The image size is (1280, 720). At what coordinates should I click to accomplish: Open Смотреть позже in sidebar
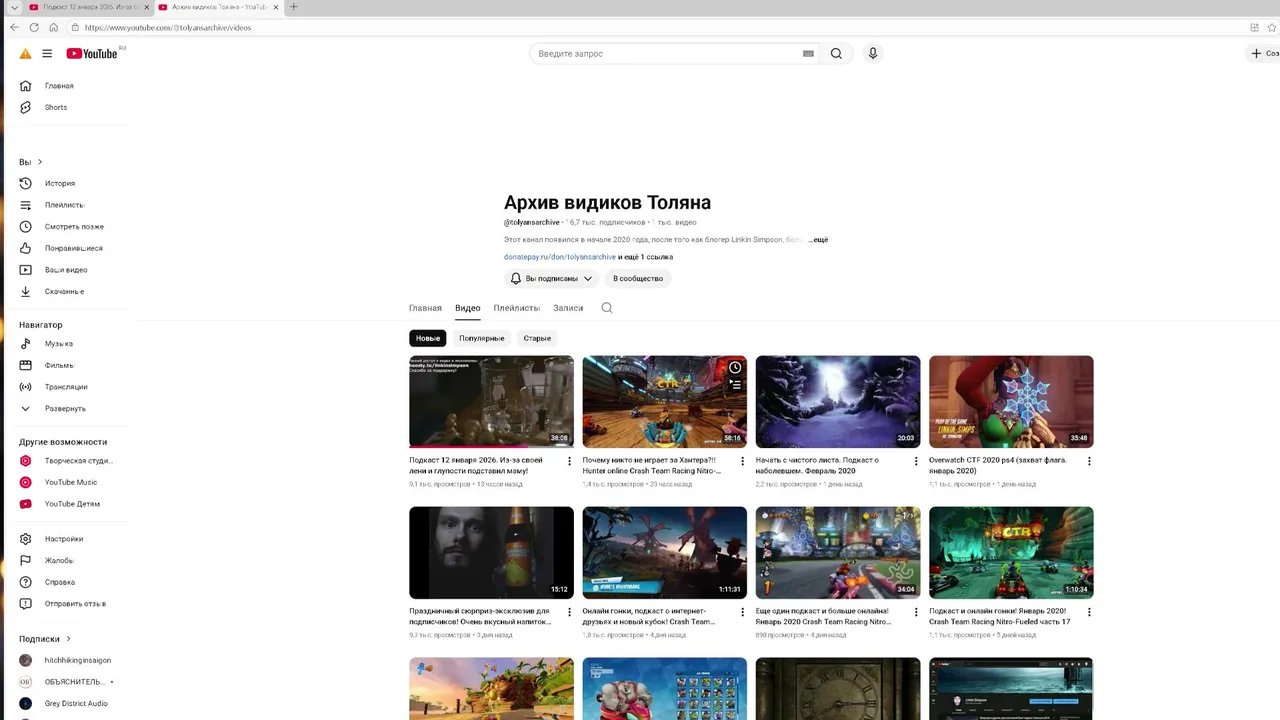point(72,226)
